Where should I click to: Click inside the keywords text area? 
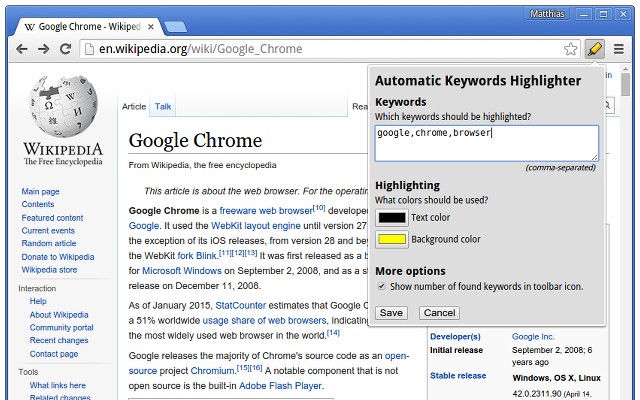point(487,143)
